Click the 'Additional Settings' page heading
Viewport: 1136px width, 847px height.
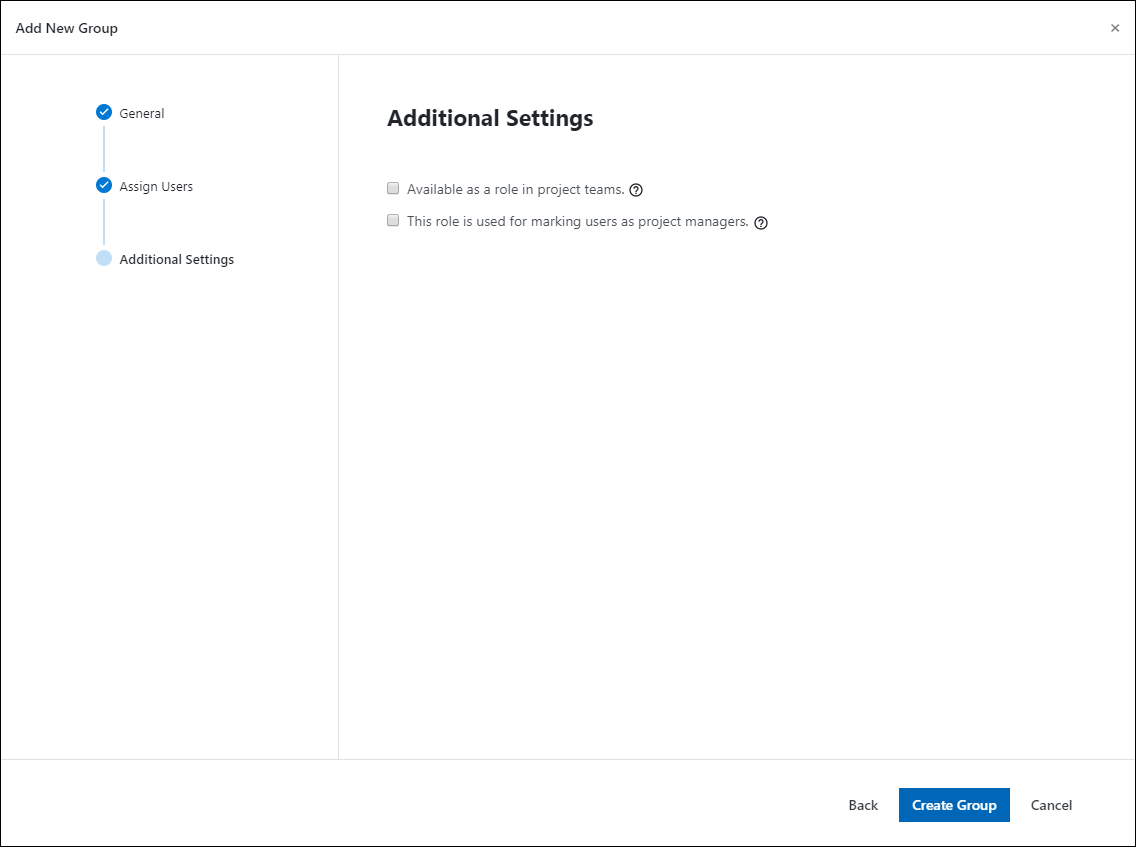(490, 118)
